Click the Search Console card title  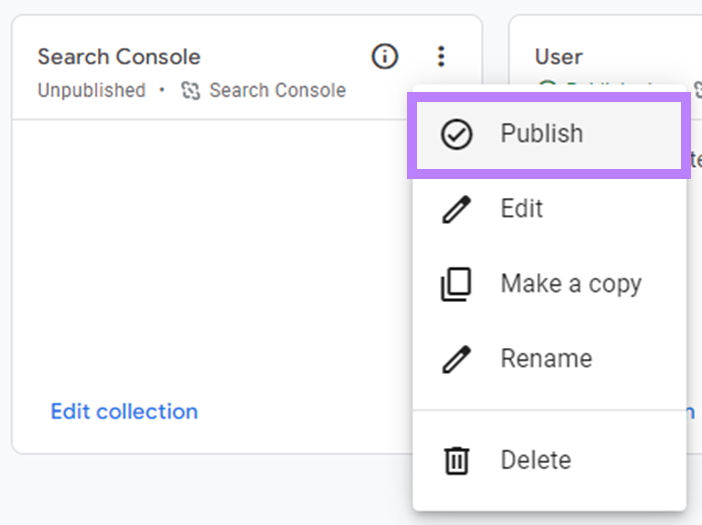tap(119, 57)
